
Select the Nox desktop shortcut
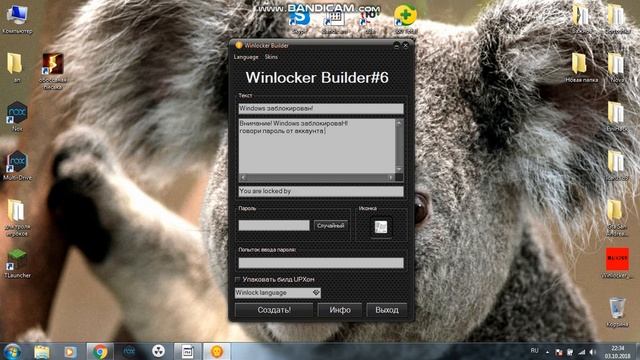click(x=17, y=117)
